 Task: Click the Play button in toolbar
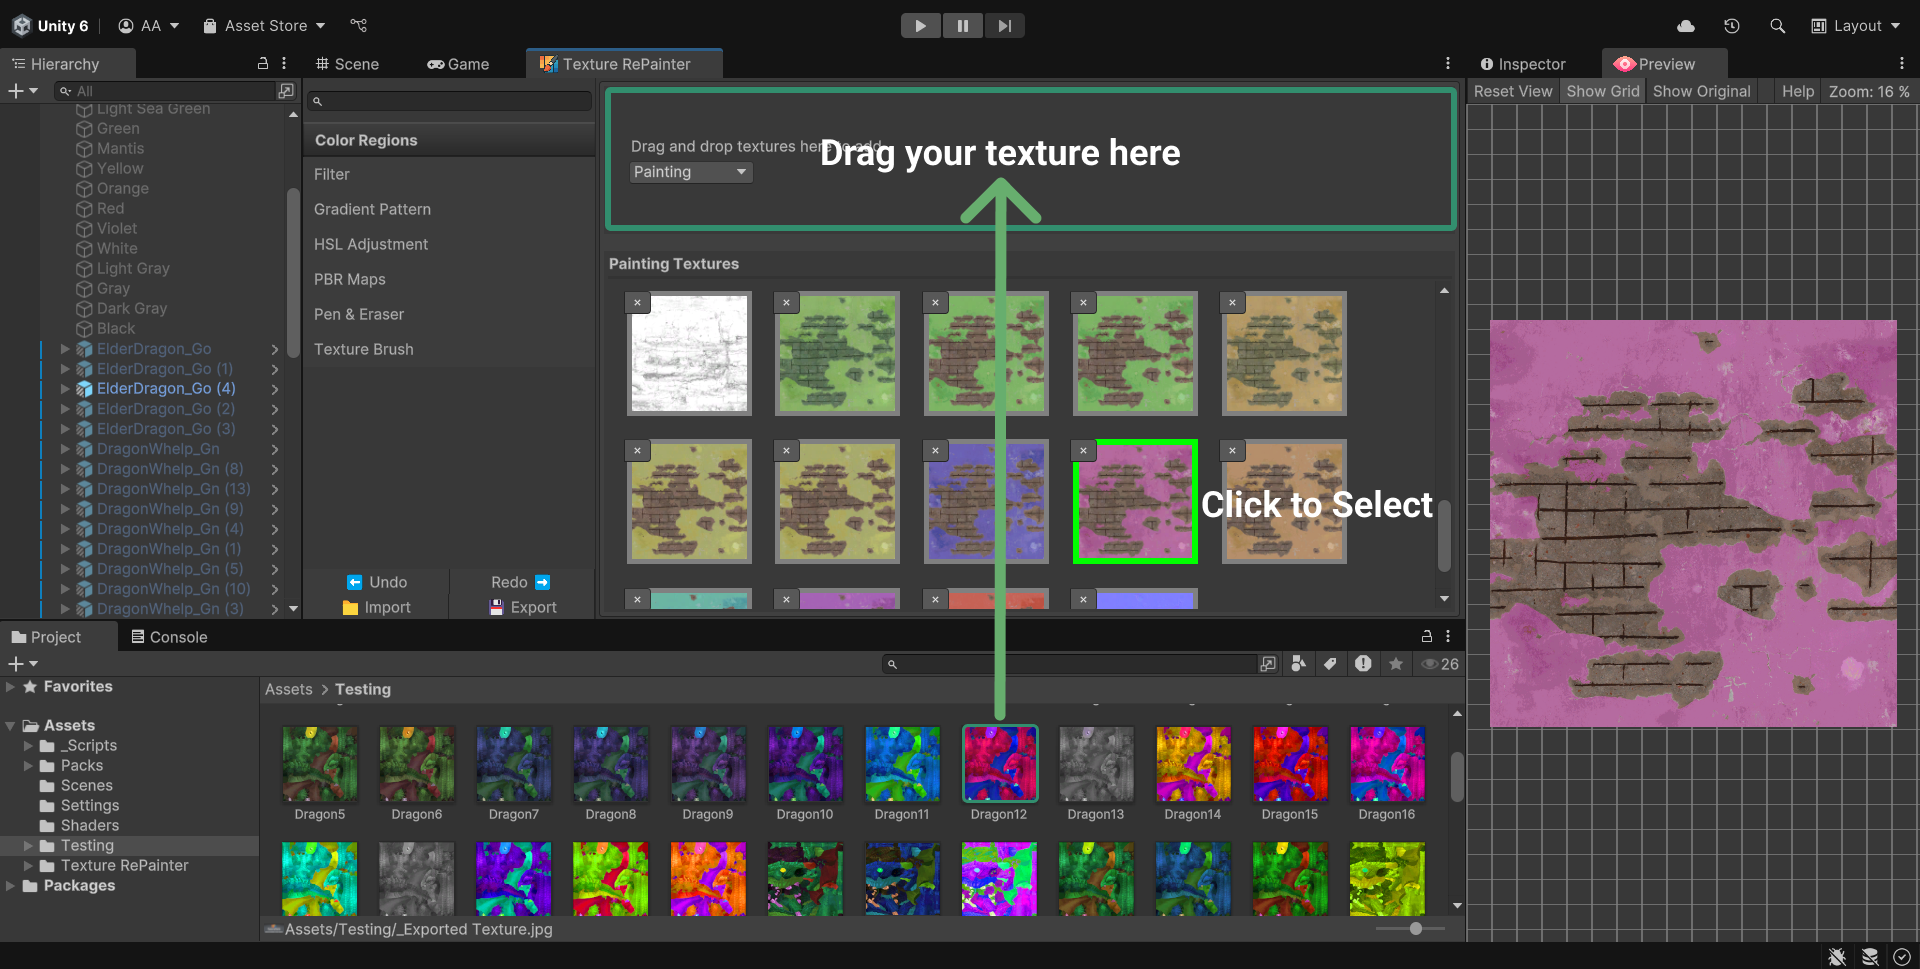(x=920, y=26)
